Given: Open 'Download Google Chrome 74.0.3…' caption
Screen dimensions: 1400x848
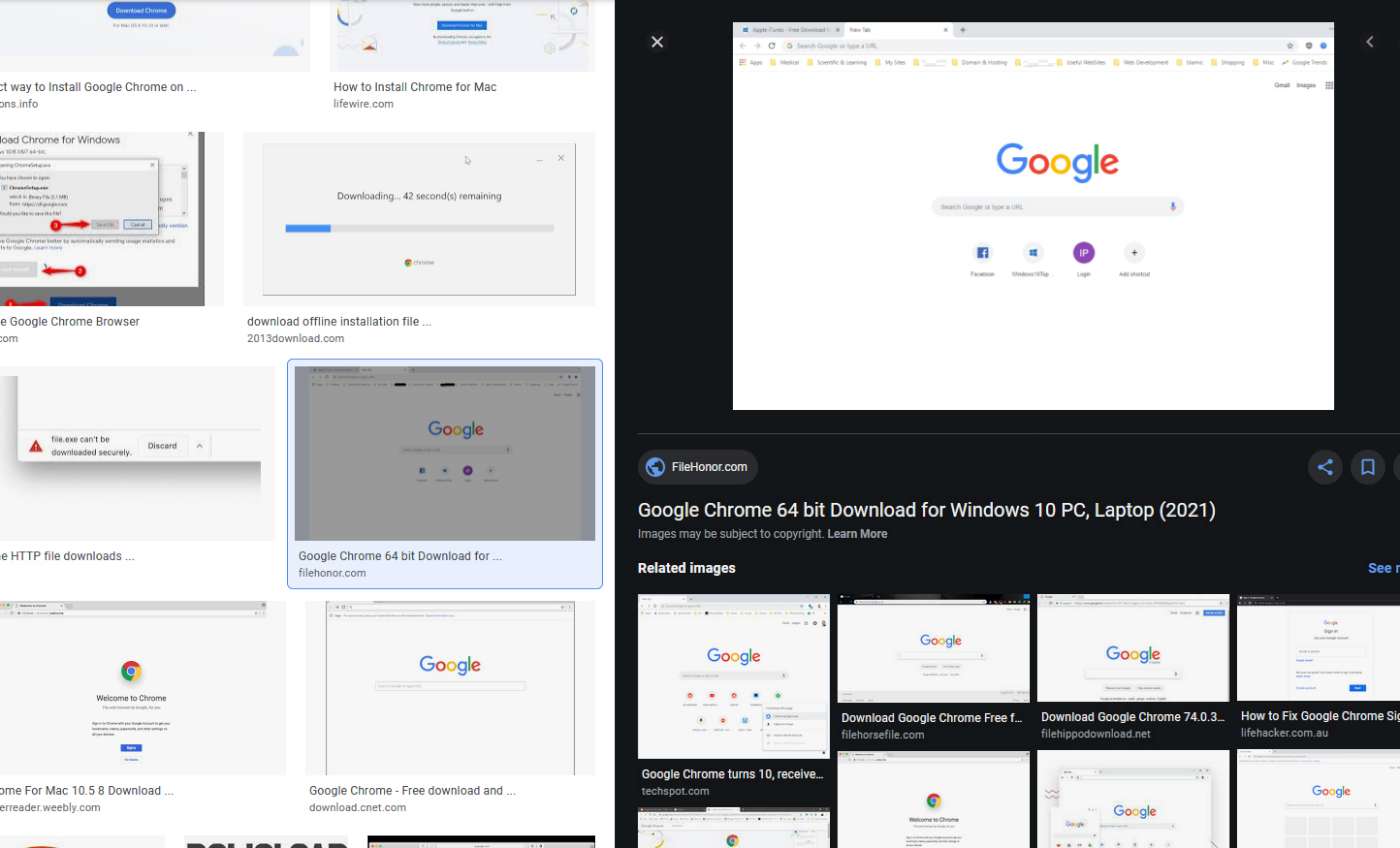Looking at the screenshot, I should (x=1132, y=717).
